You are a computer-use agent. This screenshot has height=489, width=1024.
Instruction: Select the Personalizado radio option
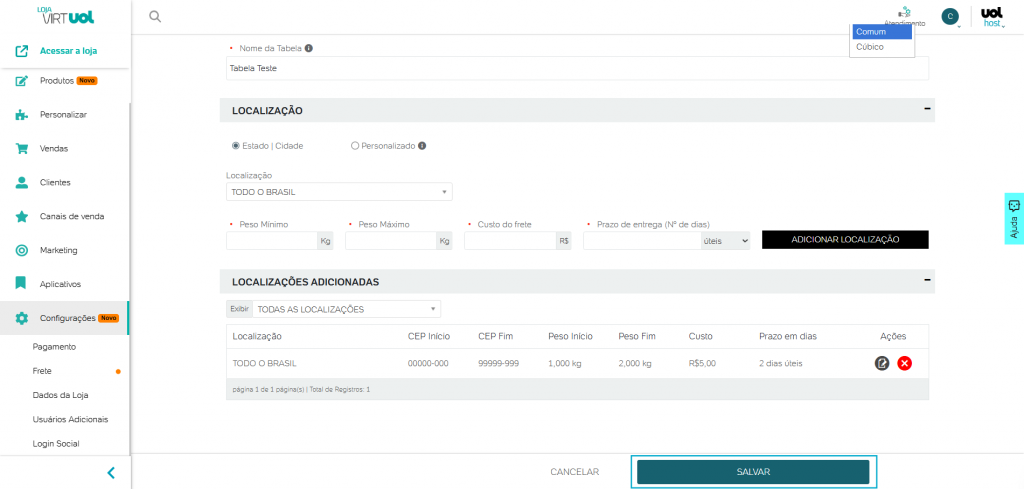click(355, 146)
